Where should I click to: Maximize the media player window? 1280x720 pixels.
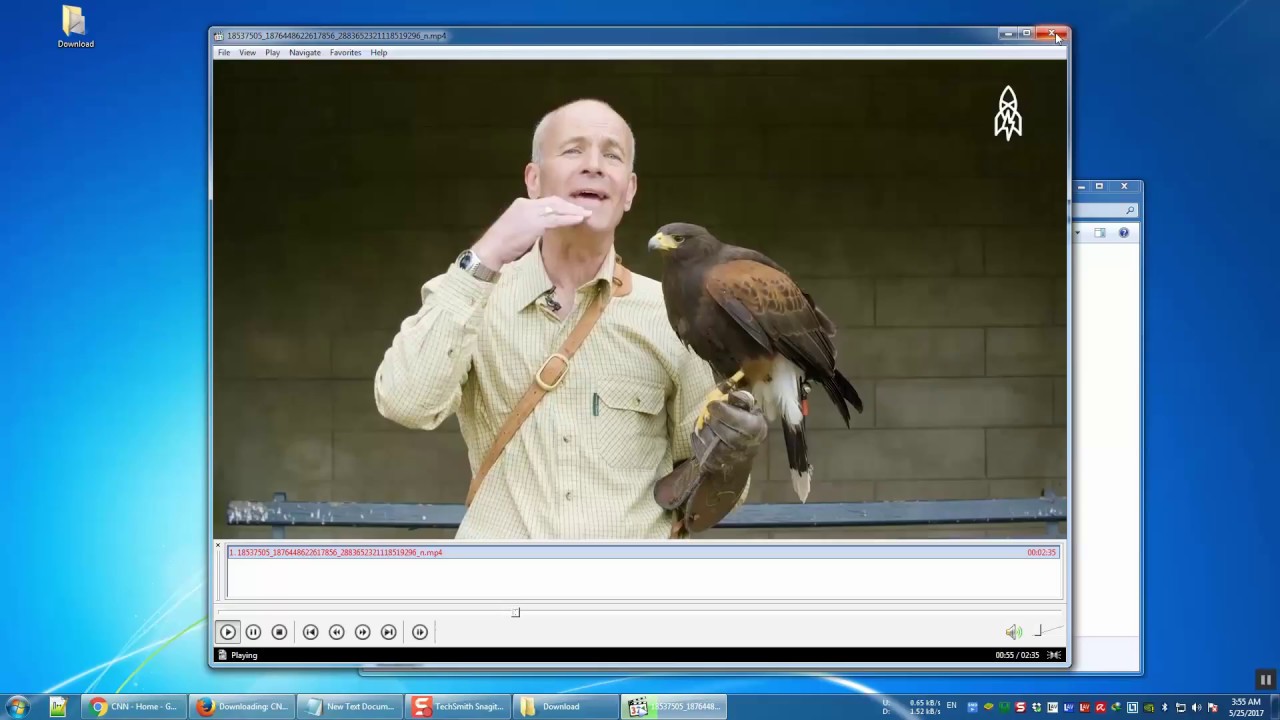click(1026, 34)
